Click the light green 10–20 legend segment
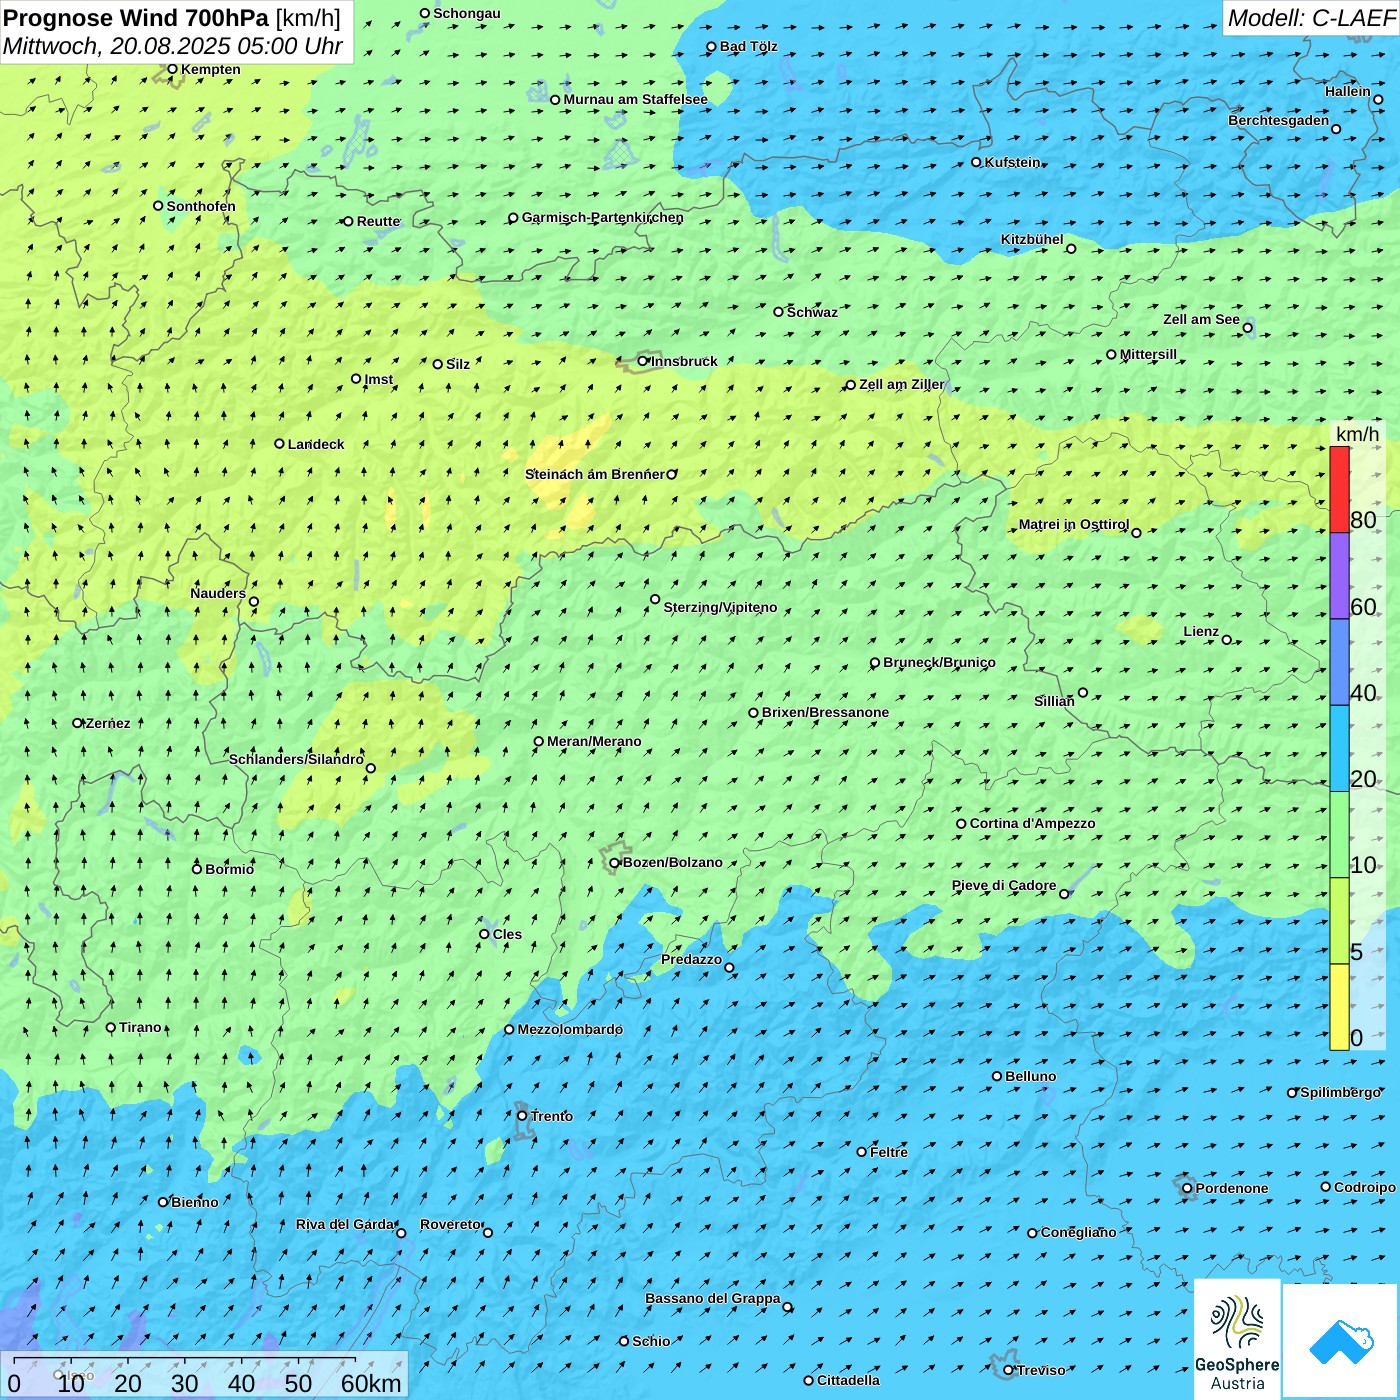Viewport: 1400px width, 1400px height. coord(1339,834)
